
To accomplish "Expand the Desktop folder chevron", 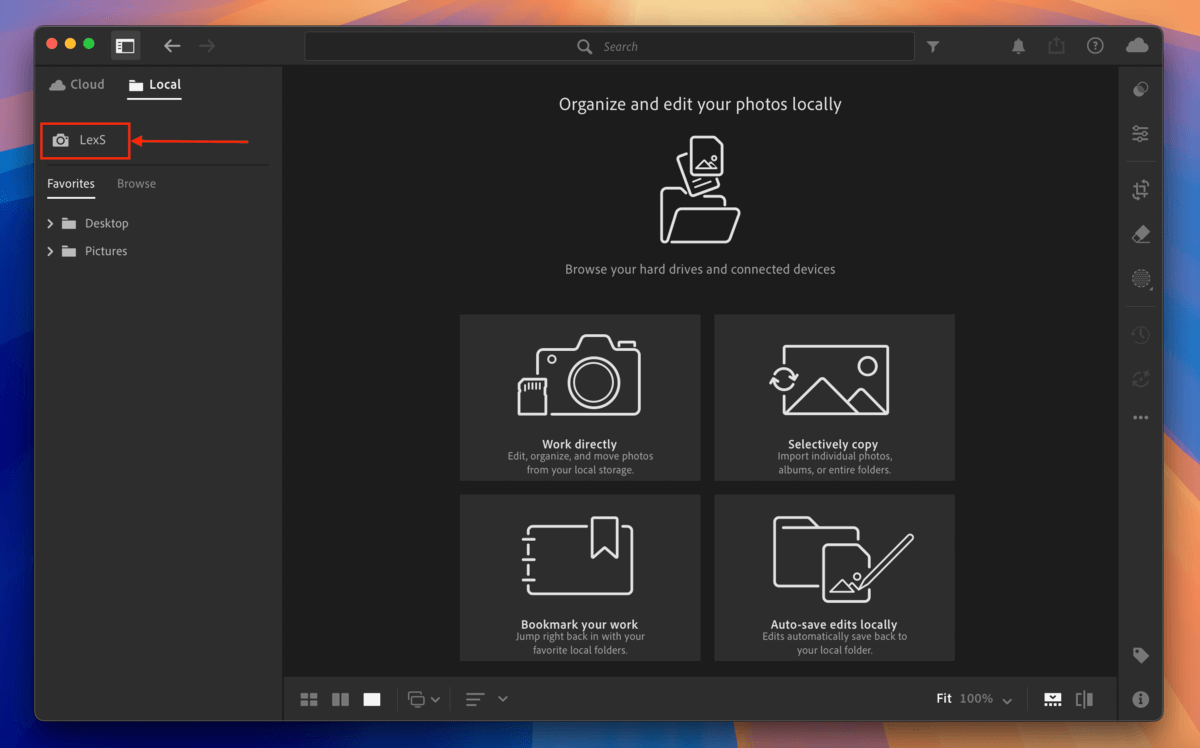I will coord(50,223).
